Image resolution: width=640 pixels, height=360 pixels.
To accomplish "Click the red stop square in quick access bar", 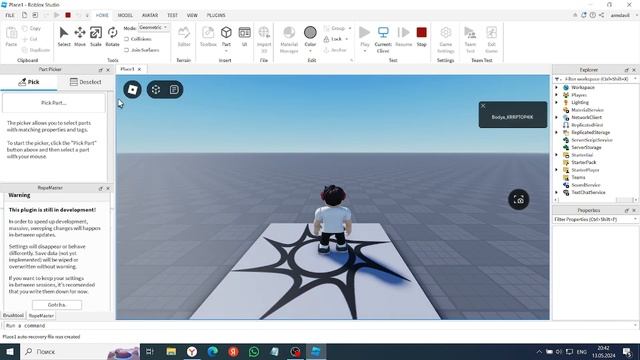I will point(68,15).
